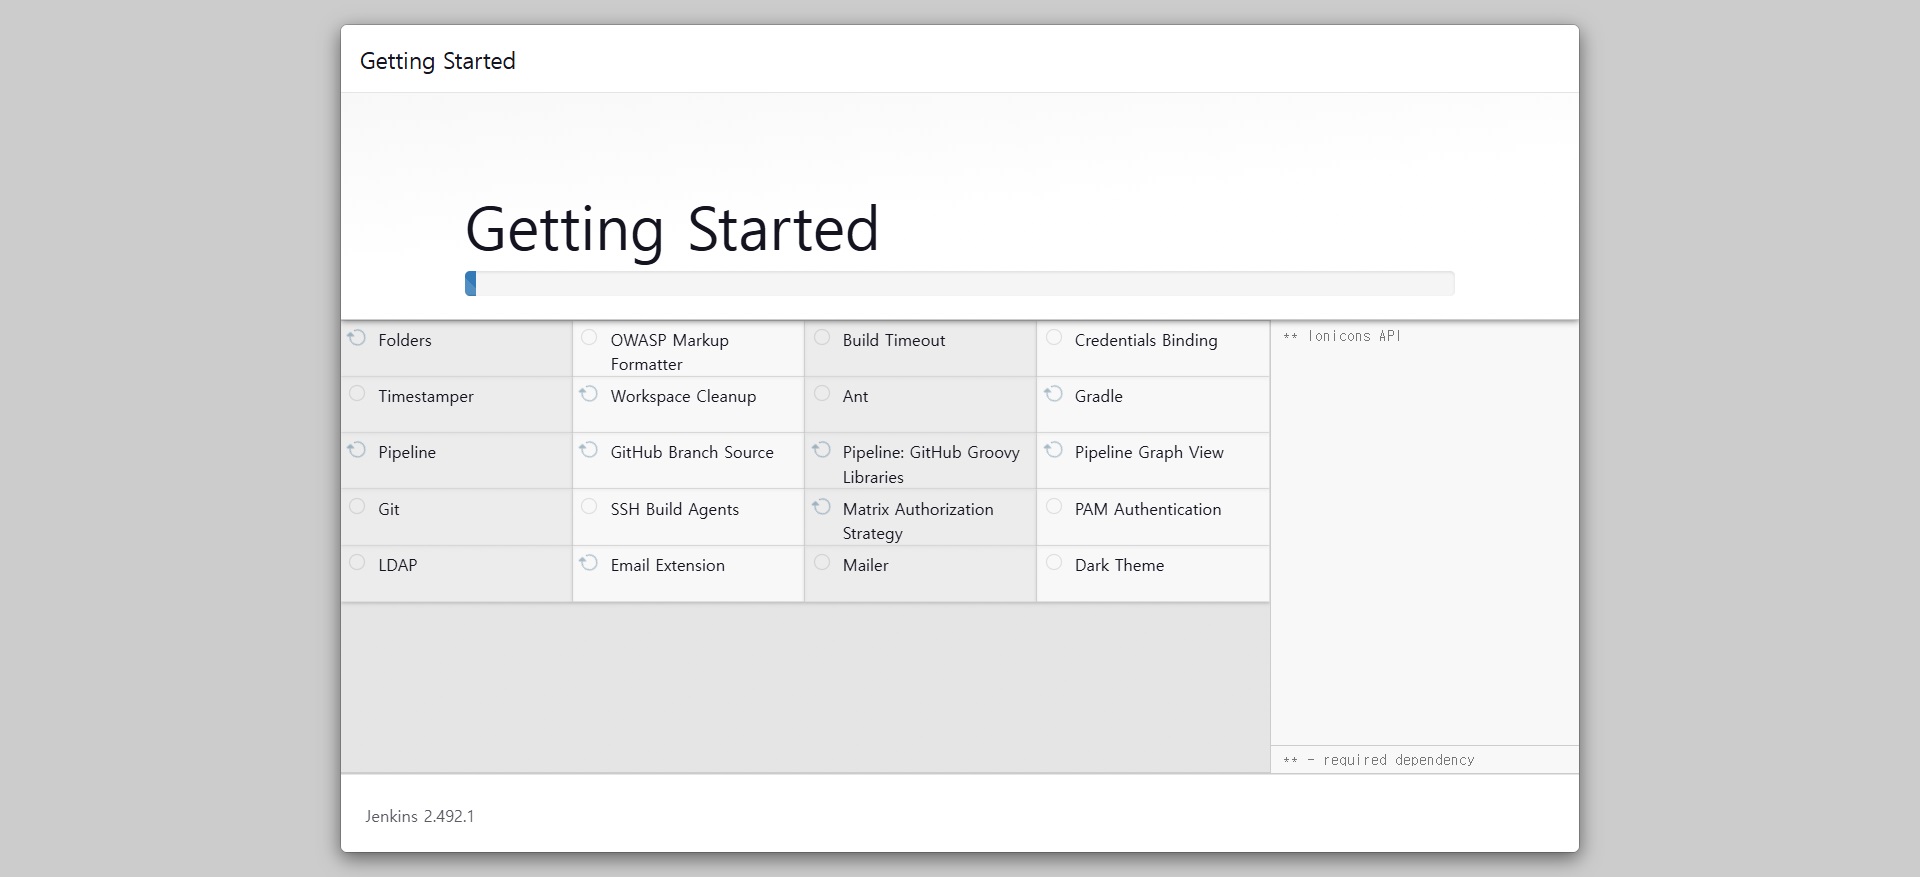The width and height of the screenshot is (1920, 877).
Task: Click the Build Timeout pending circle
Action: (822, 337)
